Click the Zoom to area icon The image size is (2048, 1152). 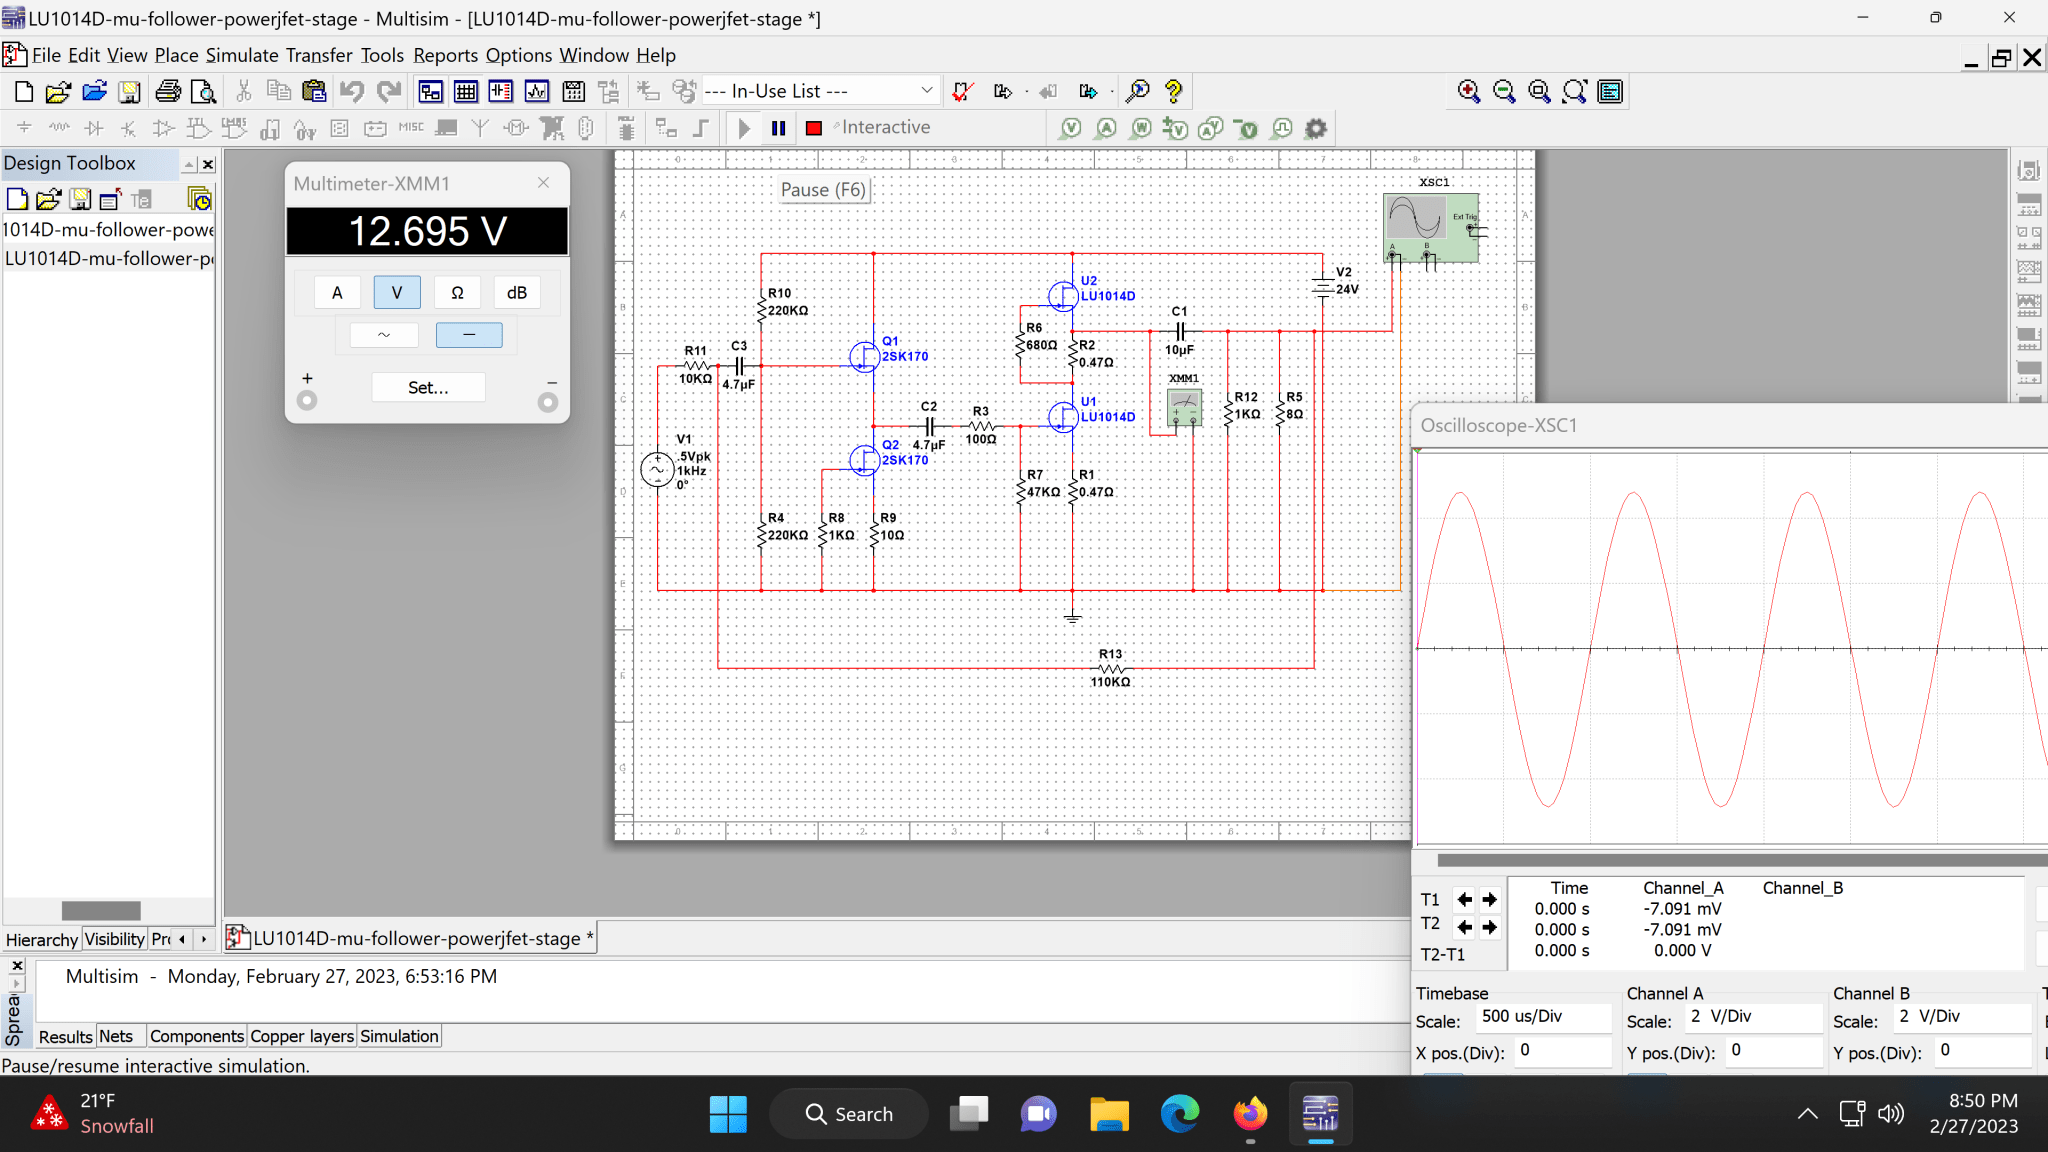click(1539, 92)
